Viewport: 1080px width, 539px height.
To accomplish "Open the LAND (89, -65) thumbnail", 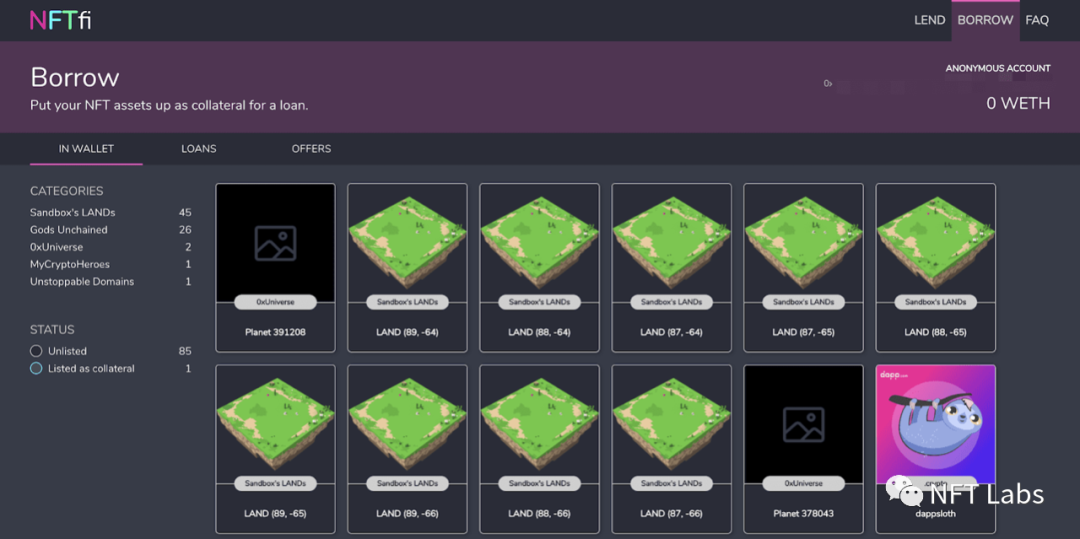I will coord(276,424).
